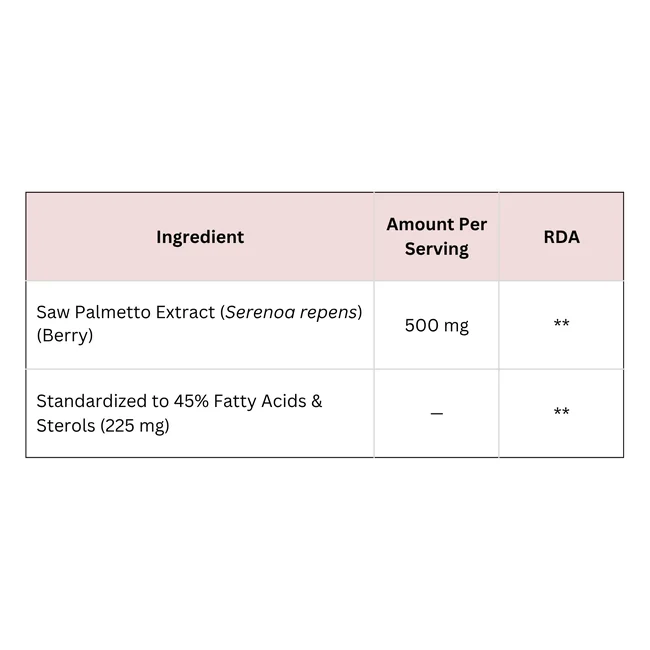Click the RDA asterisks in the Standardized row
The image size is (650, 650).
[x=561, y=413]
